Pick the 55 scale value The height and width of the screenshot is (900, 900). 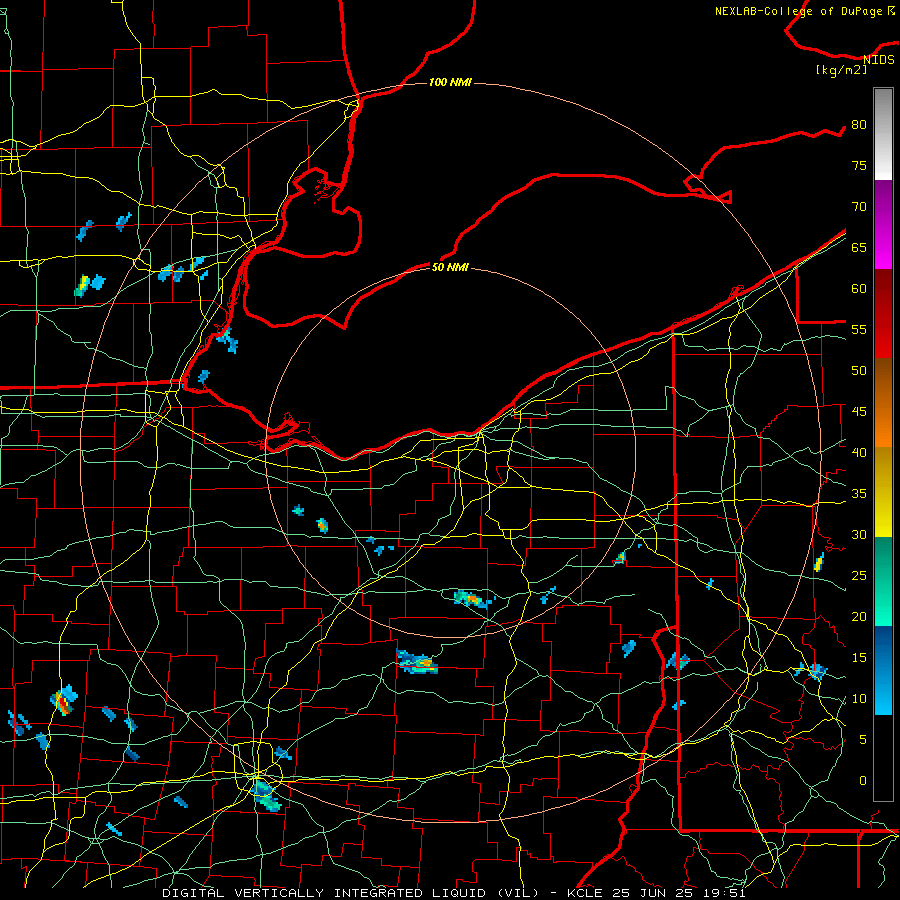click(x=859, y=330)
